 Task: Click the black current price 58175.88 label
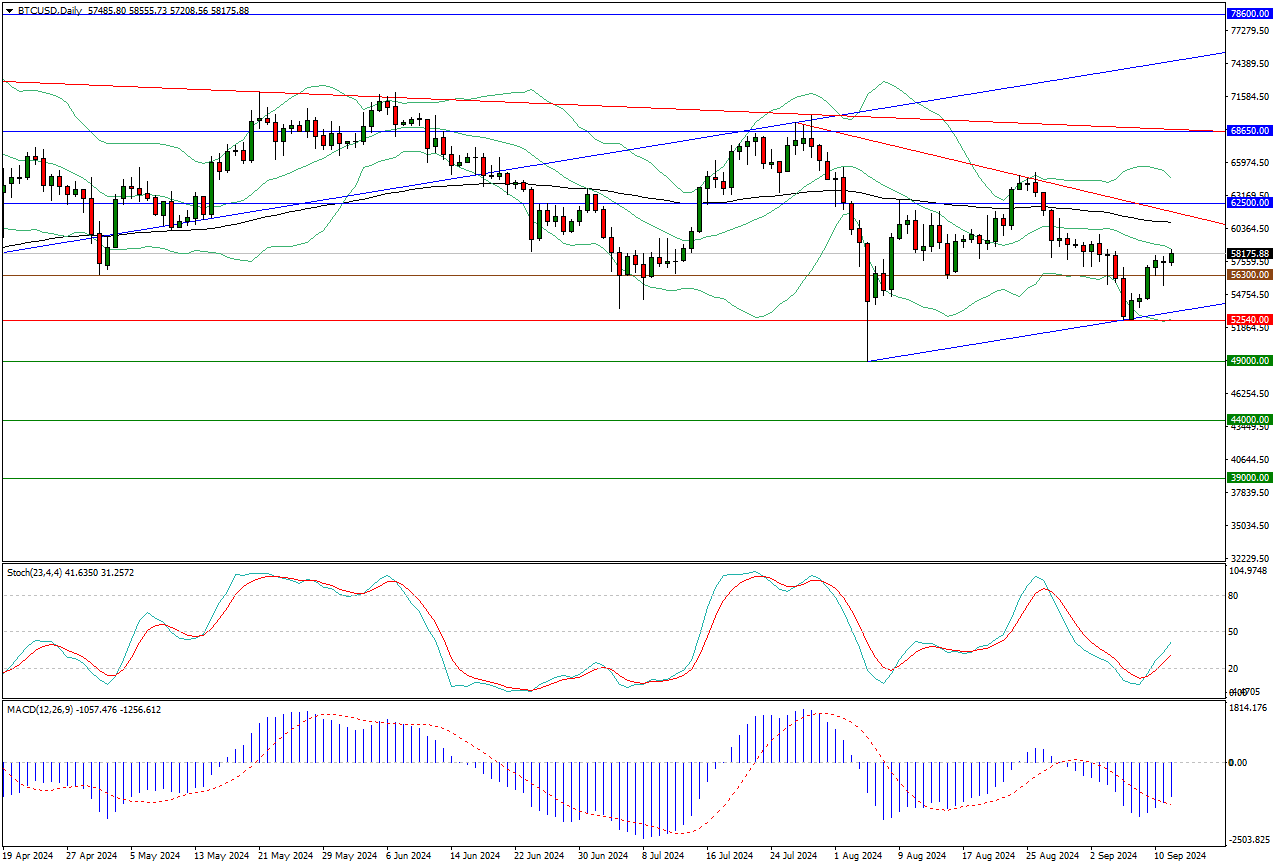click(1249, 254)
